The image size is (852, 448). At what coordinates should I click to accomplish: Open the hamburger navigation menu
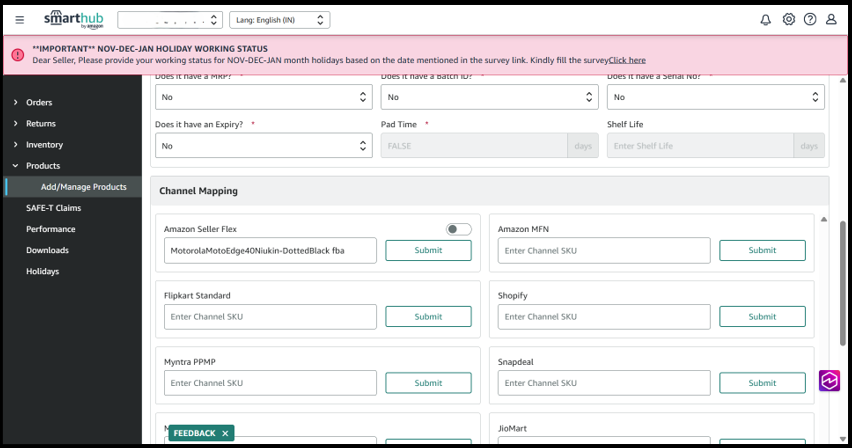click(x=20, y=19)
